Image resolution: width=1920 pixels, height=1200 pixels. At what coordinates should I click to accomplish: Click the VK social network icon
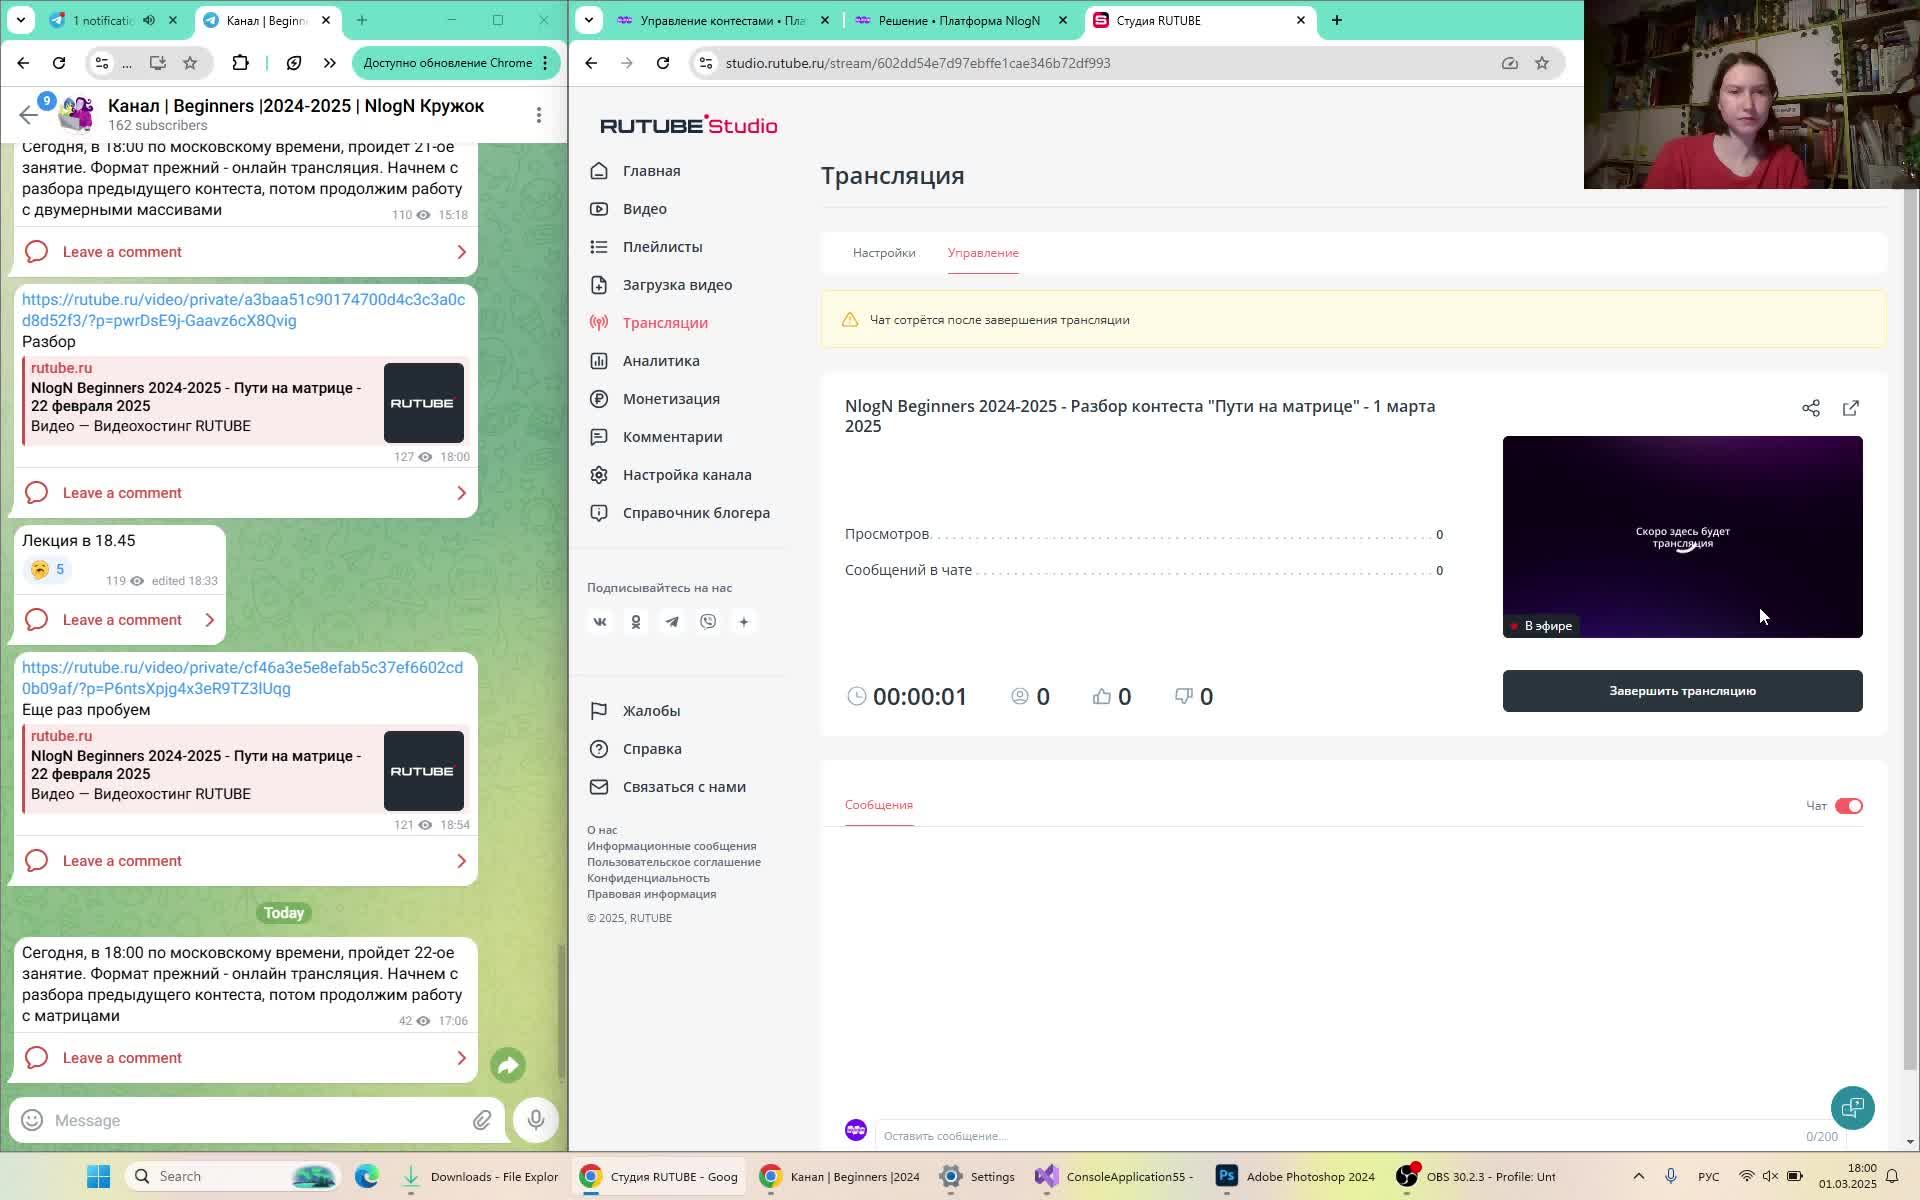(x=600, y=622)
